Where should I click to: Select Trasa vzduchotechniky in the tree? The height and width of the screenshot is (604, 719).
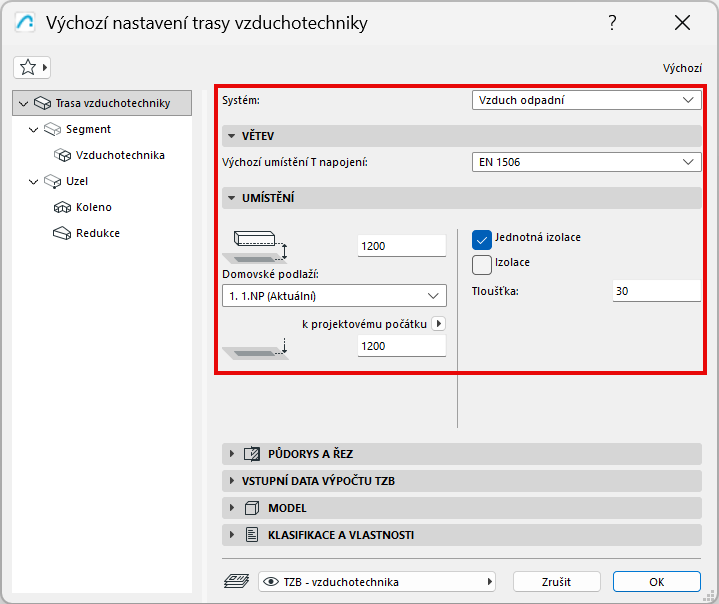point(102,103)
